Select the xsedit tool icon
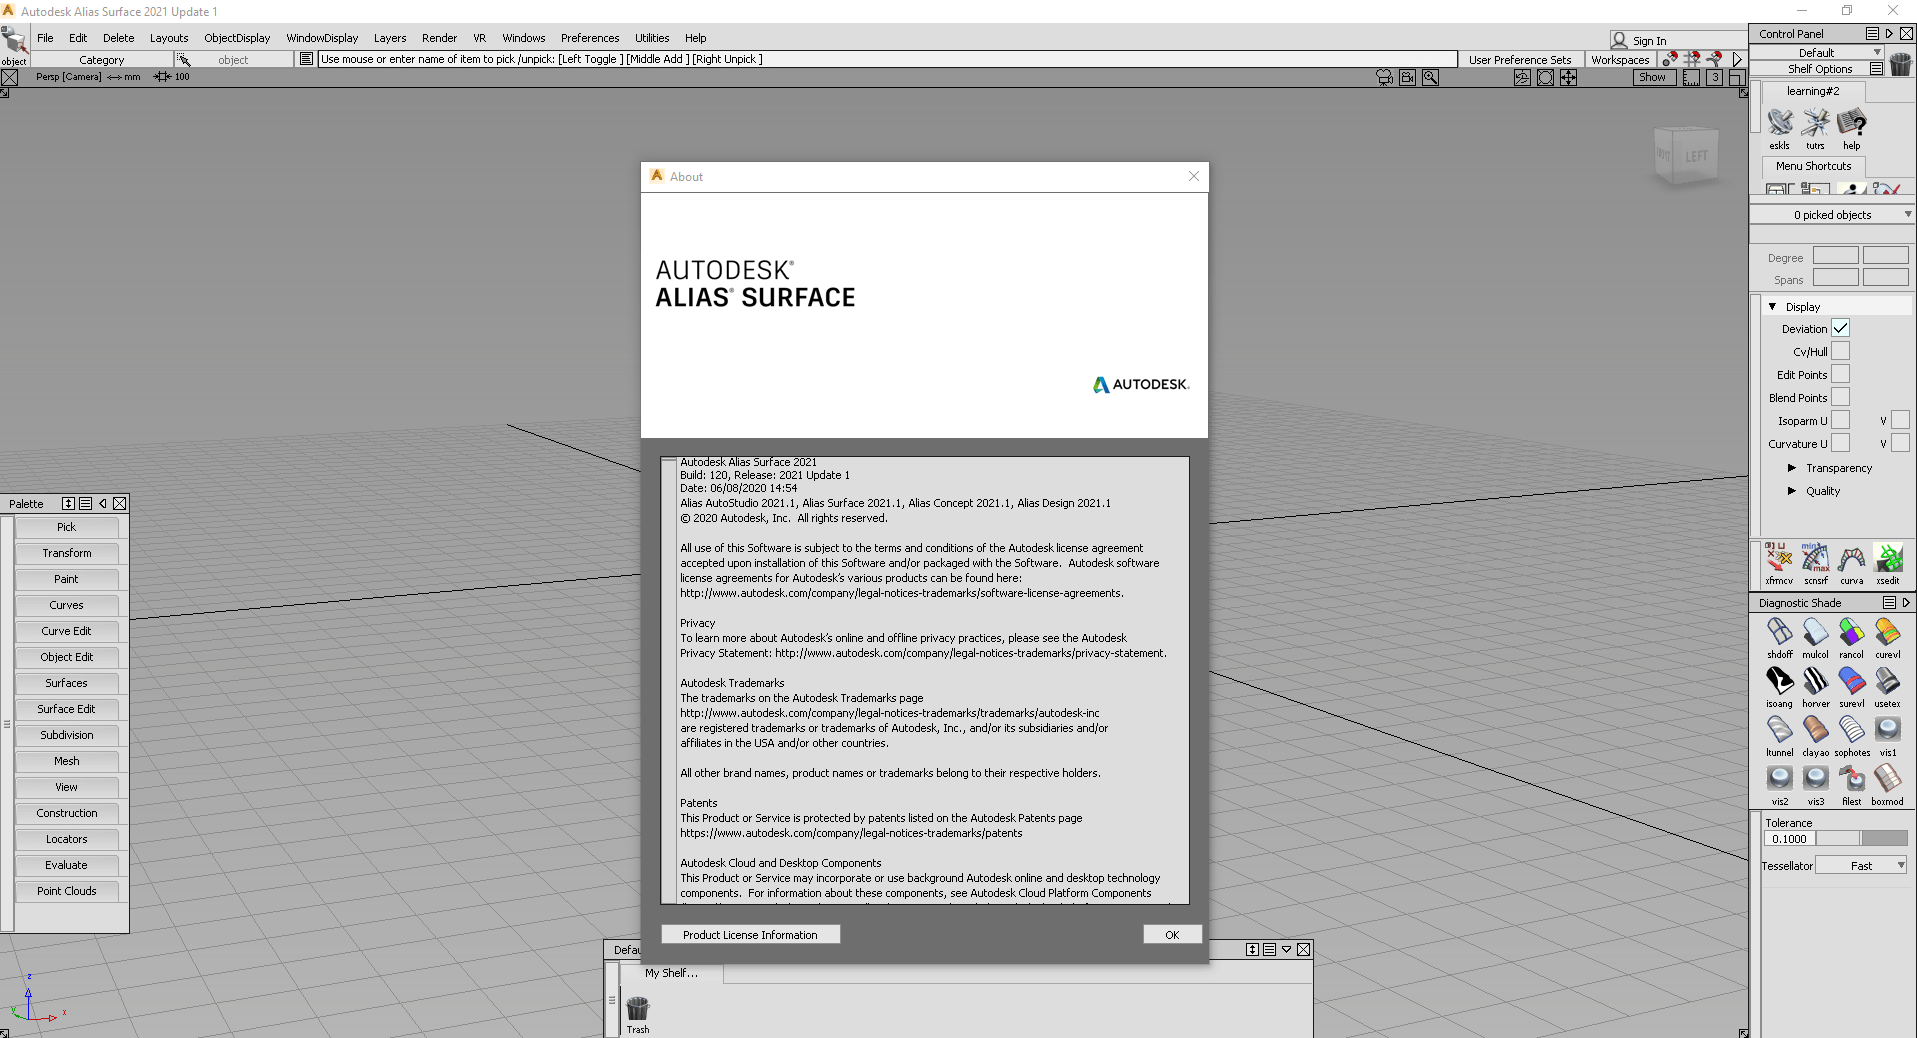Viewport: 1917px width, 1038px height. [1888, 559]
